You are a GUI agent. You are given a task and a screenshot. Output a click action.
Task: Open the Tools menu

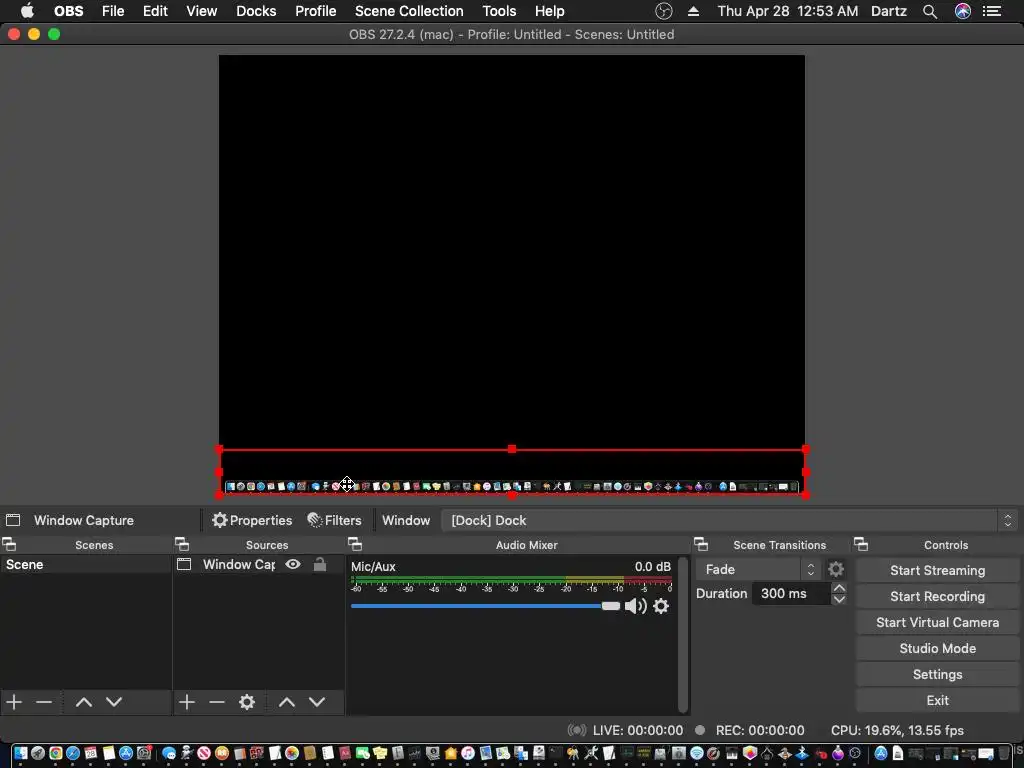pyautogui.click(x=499, y=11)
